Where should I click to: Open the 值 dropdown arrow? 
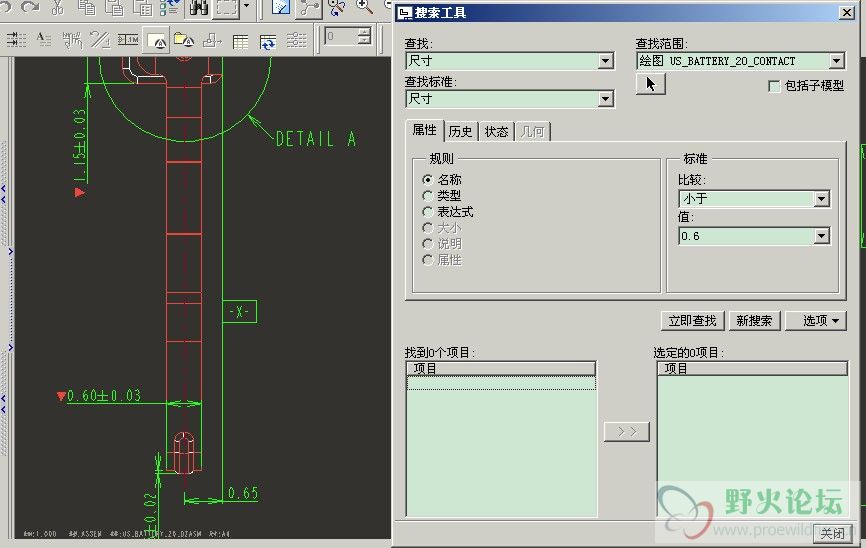coord(821,236)
